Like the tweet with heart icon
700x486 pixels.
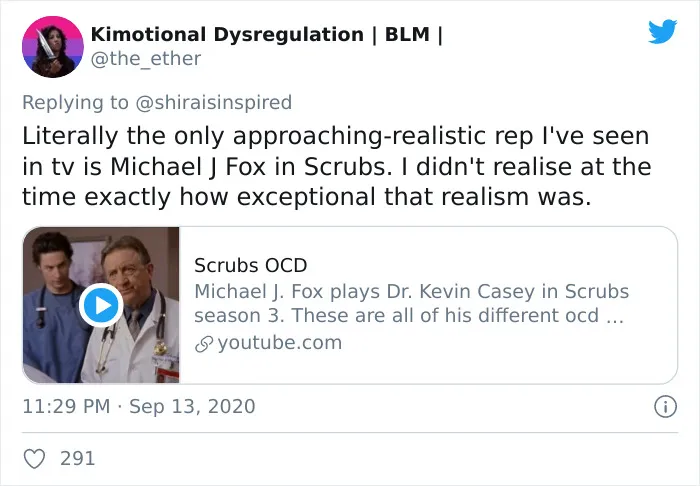point(34,458)
